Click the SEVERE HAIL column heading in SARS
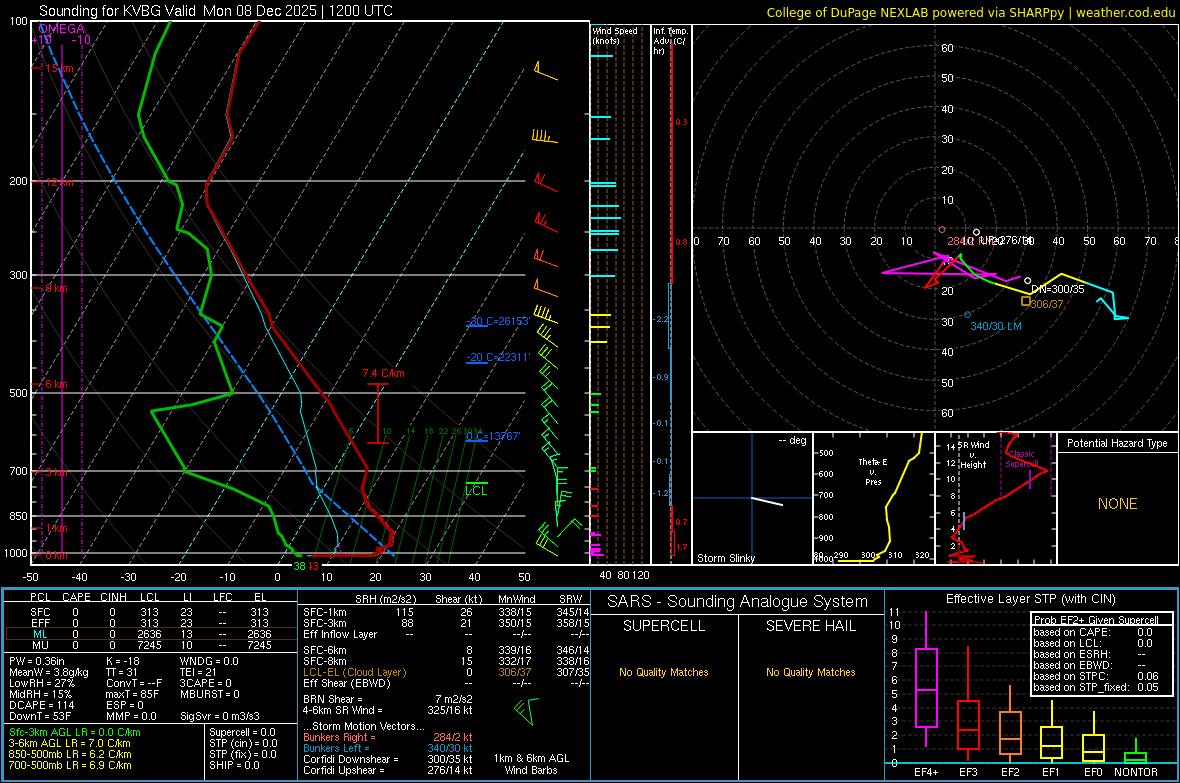 pos(810,626)
